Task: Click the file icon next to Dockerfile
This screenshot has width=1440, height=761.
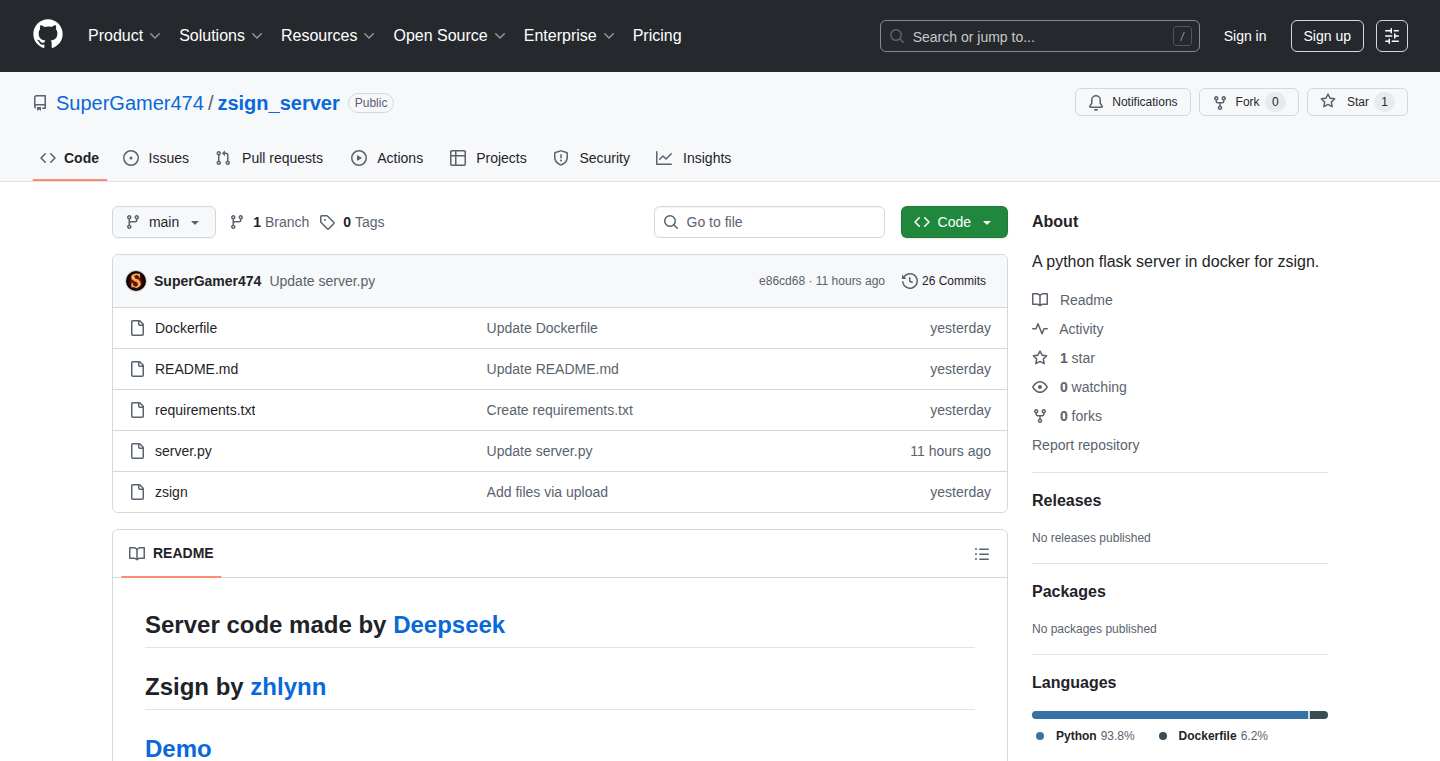Action: (138, 328)
